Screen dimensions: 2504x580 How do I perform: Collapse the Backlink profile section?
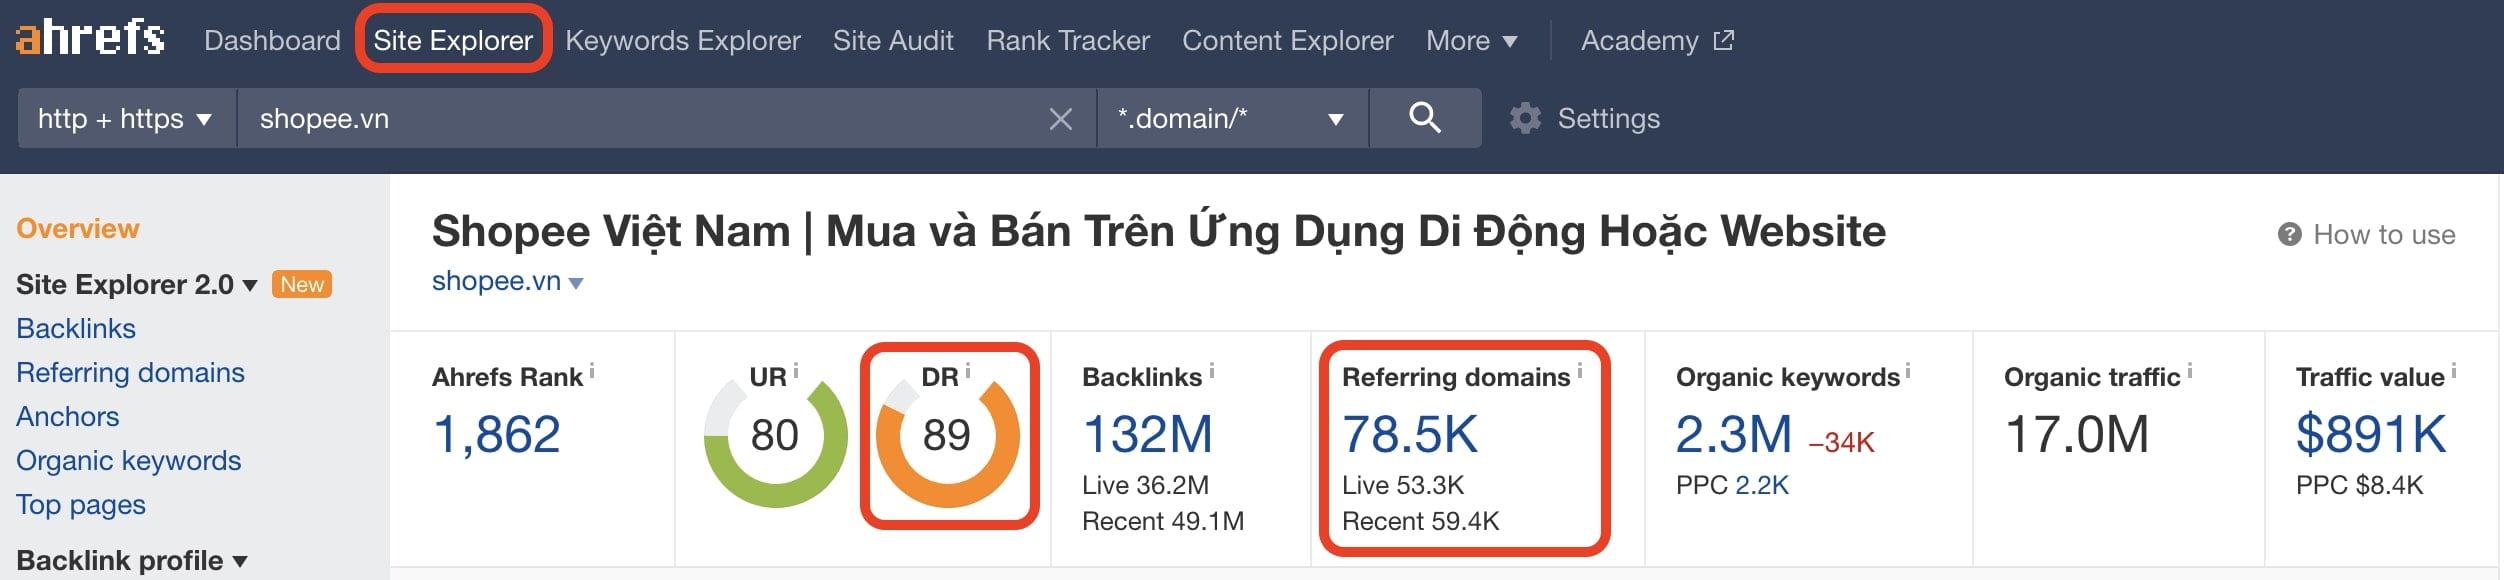click(240, 562)
